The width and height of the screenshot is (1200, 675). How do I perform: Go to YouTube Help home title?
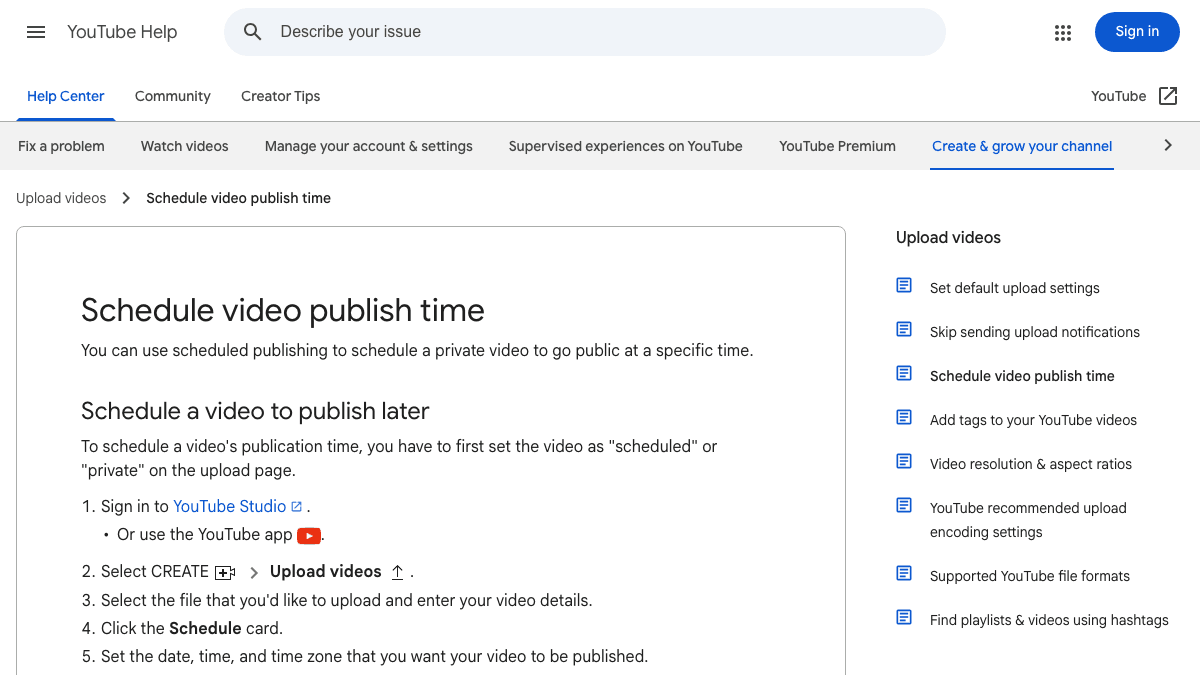point(122,32)
